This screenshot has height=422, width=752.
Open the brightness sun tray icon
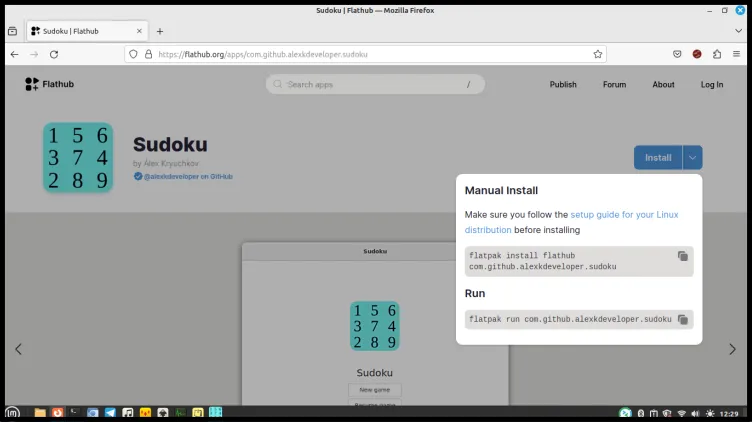pos(710,413)
